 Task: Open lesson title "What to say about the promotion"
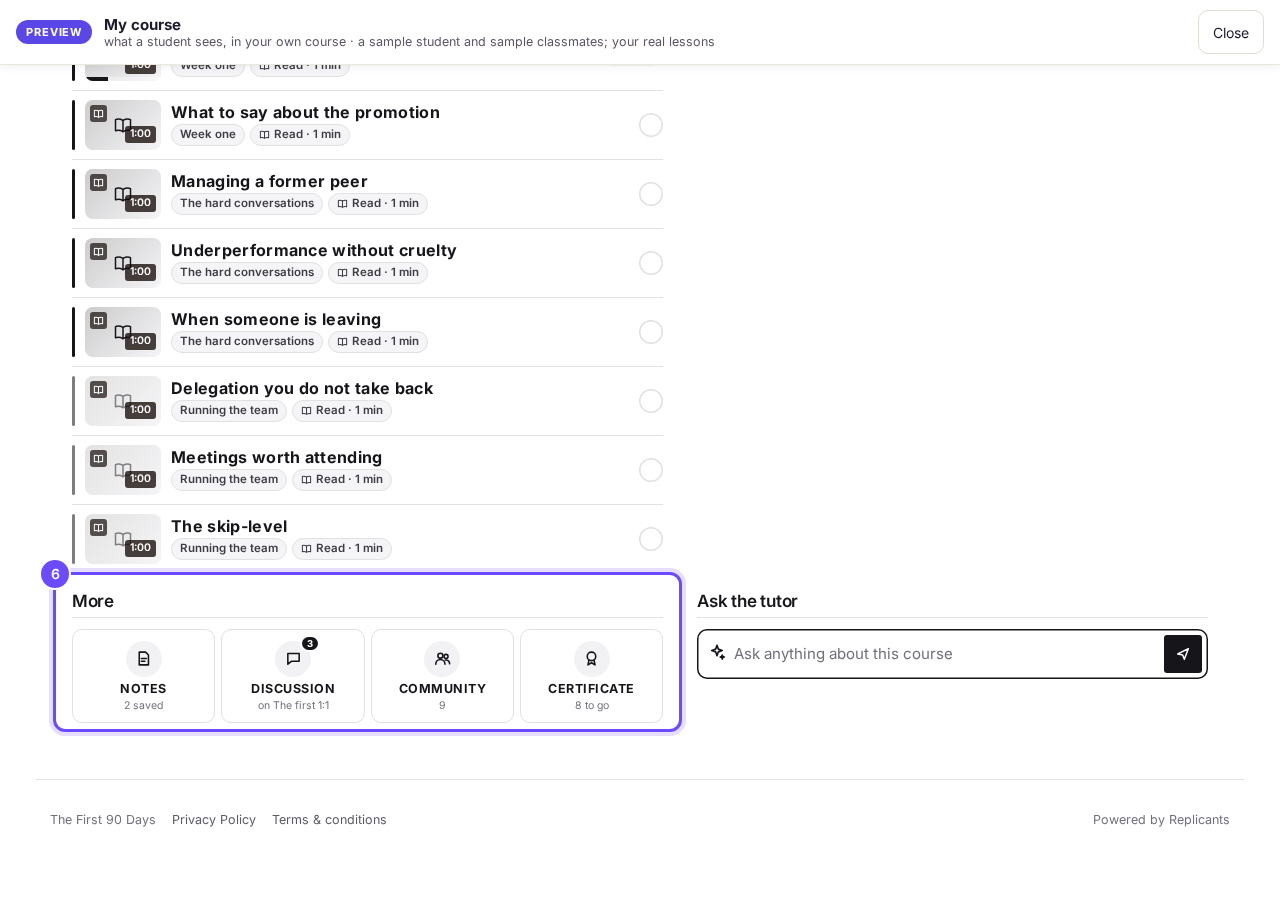pyautogui.click(x=305, y=112)
